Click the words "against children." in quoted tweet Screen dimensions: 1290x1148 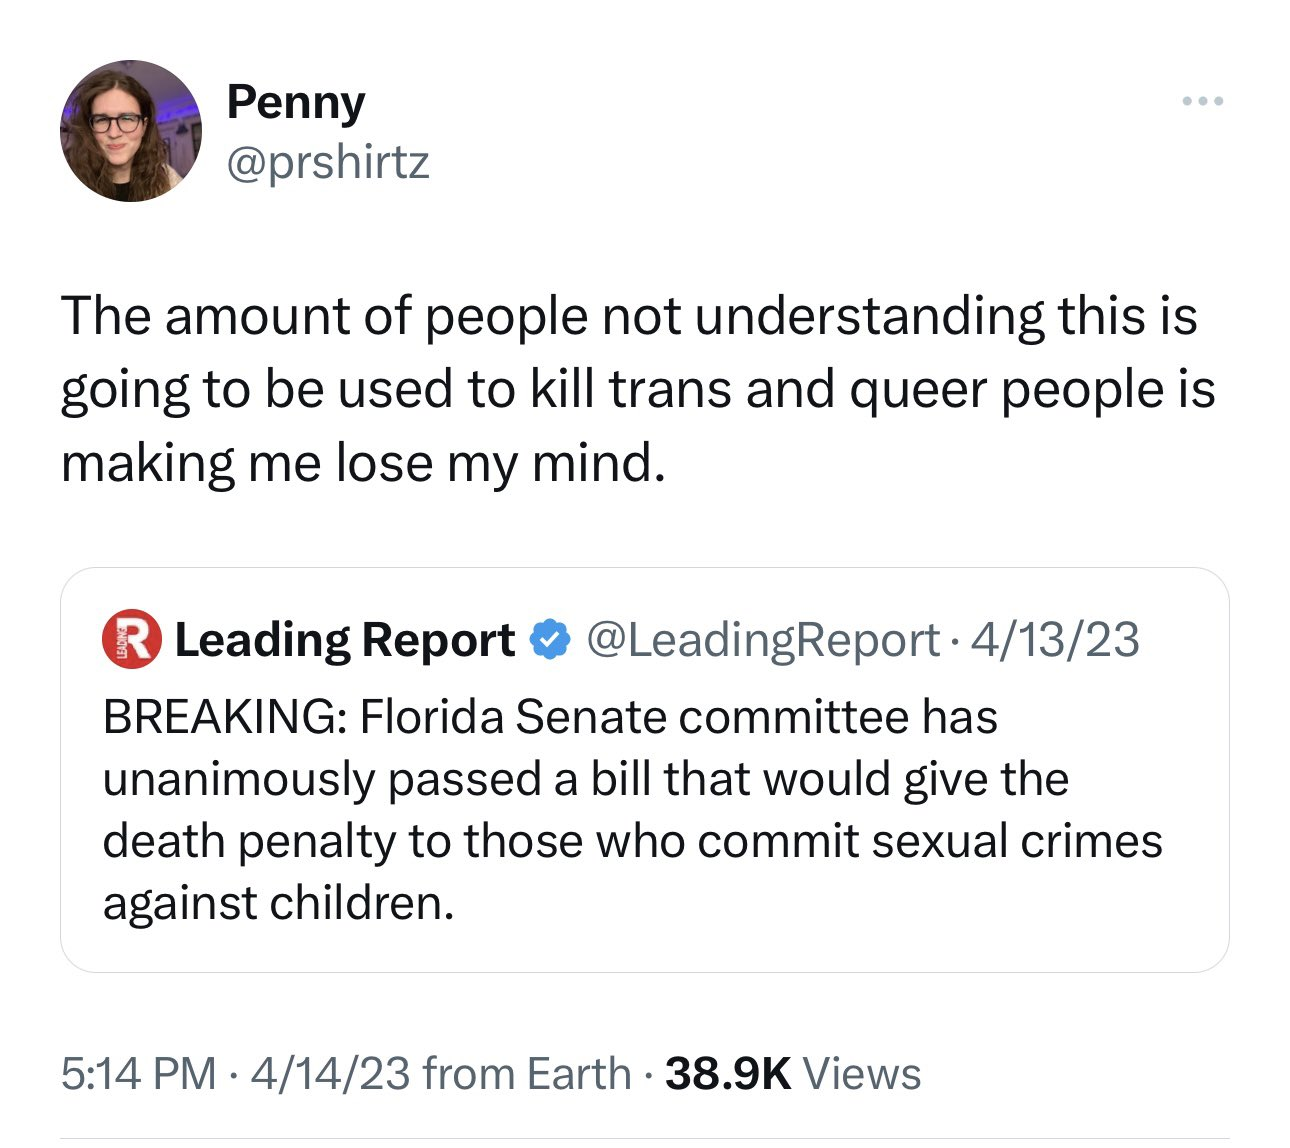pos(278,903)
